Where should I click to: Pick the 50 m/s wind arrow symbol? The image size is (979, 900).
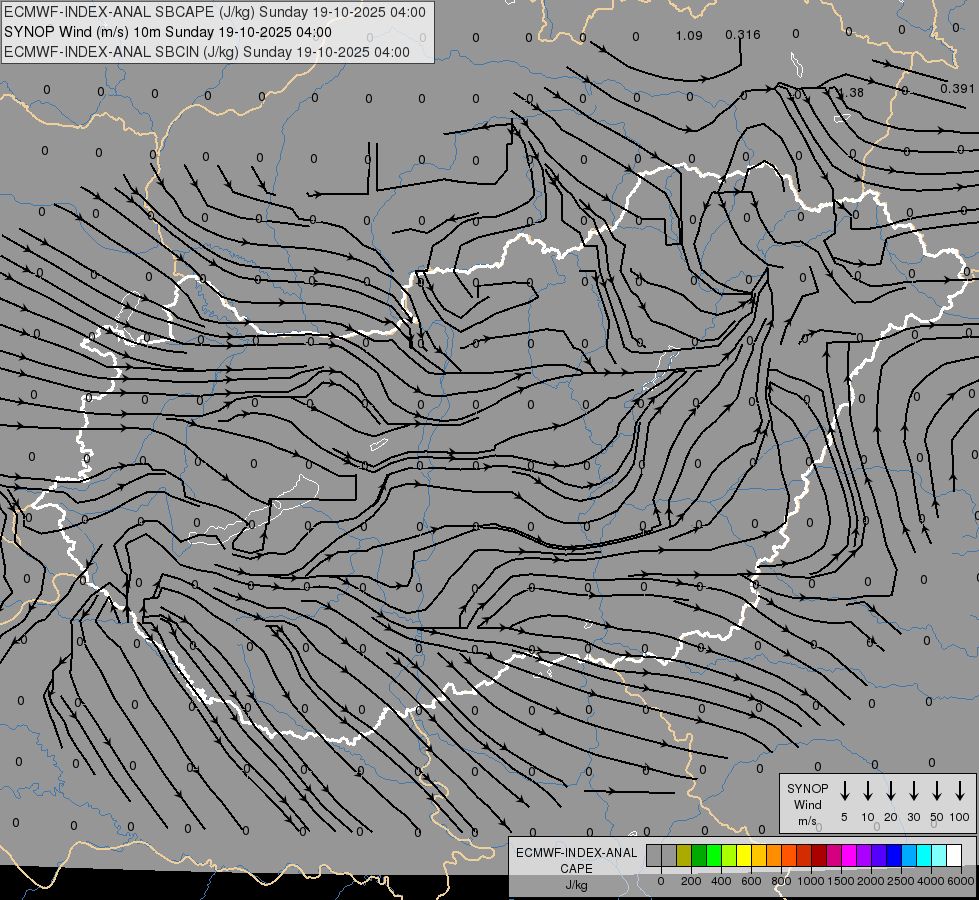(x=937, y=791)
